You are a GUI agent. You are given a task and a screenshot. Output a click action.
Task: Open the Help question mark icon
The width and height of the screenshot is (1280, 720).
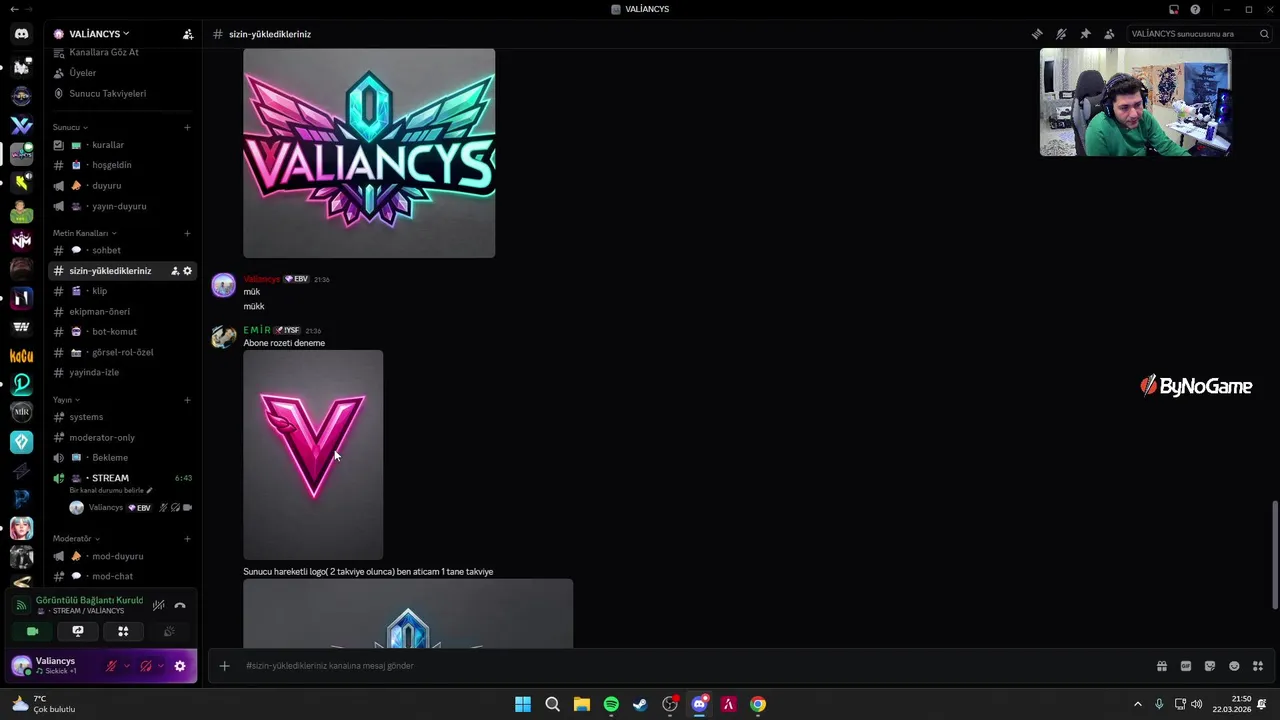click(x=1195, y=10)
